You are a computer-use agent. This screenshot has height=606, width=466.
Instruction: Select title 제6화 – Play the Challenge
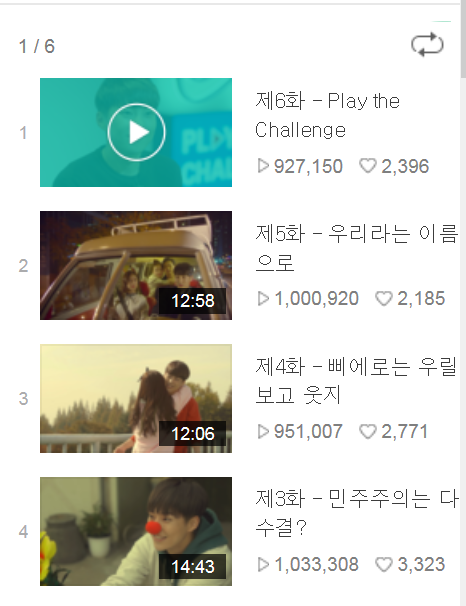[327, 115]
